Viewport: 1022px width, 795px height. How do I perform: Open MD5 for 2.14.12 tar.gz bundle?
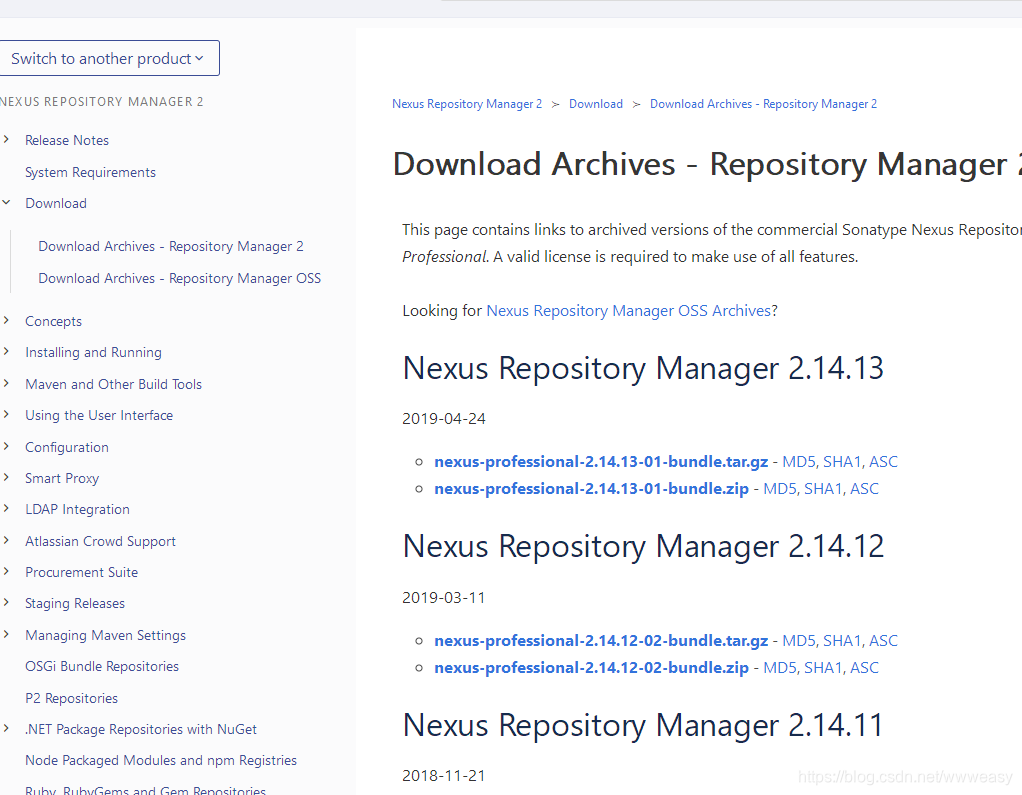(799, 641)
